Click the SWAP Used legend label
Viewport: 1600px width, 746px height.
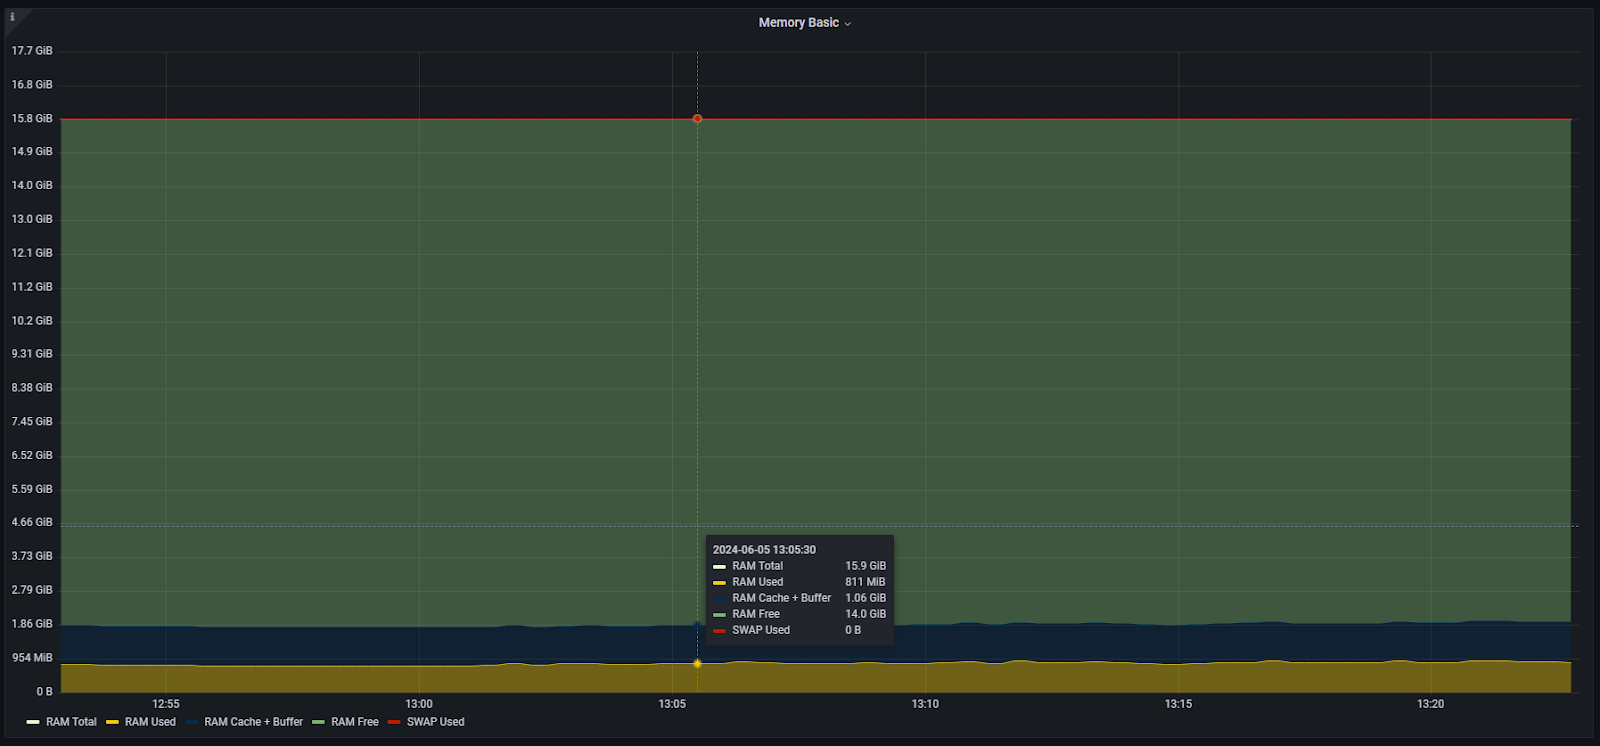coord(435,722)
